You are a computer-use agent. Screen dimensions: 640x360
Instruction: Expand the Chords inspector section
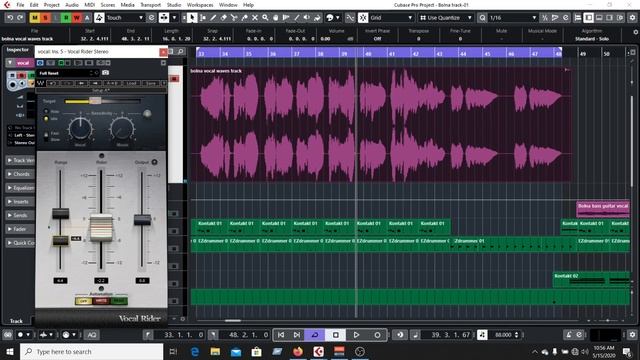(x=19, y=174)
